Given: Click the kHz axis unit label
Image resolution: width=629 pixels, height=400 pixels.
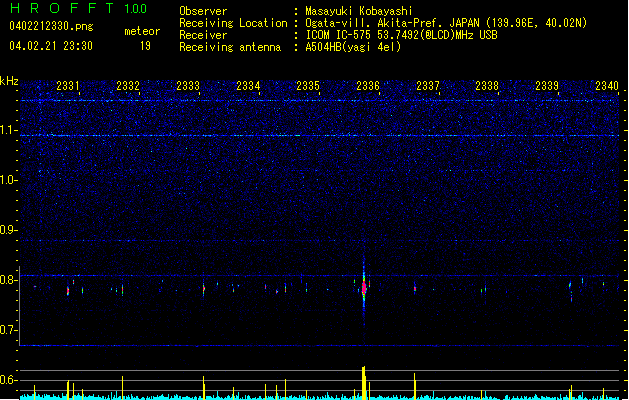Looking at the screenshot, I should tap(9, 81).
